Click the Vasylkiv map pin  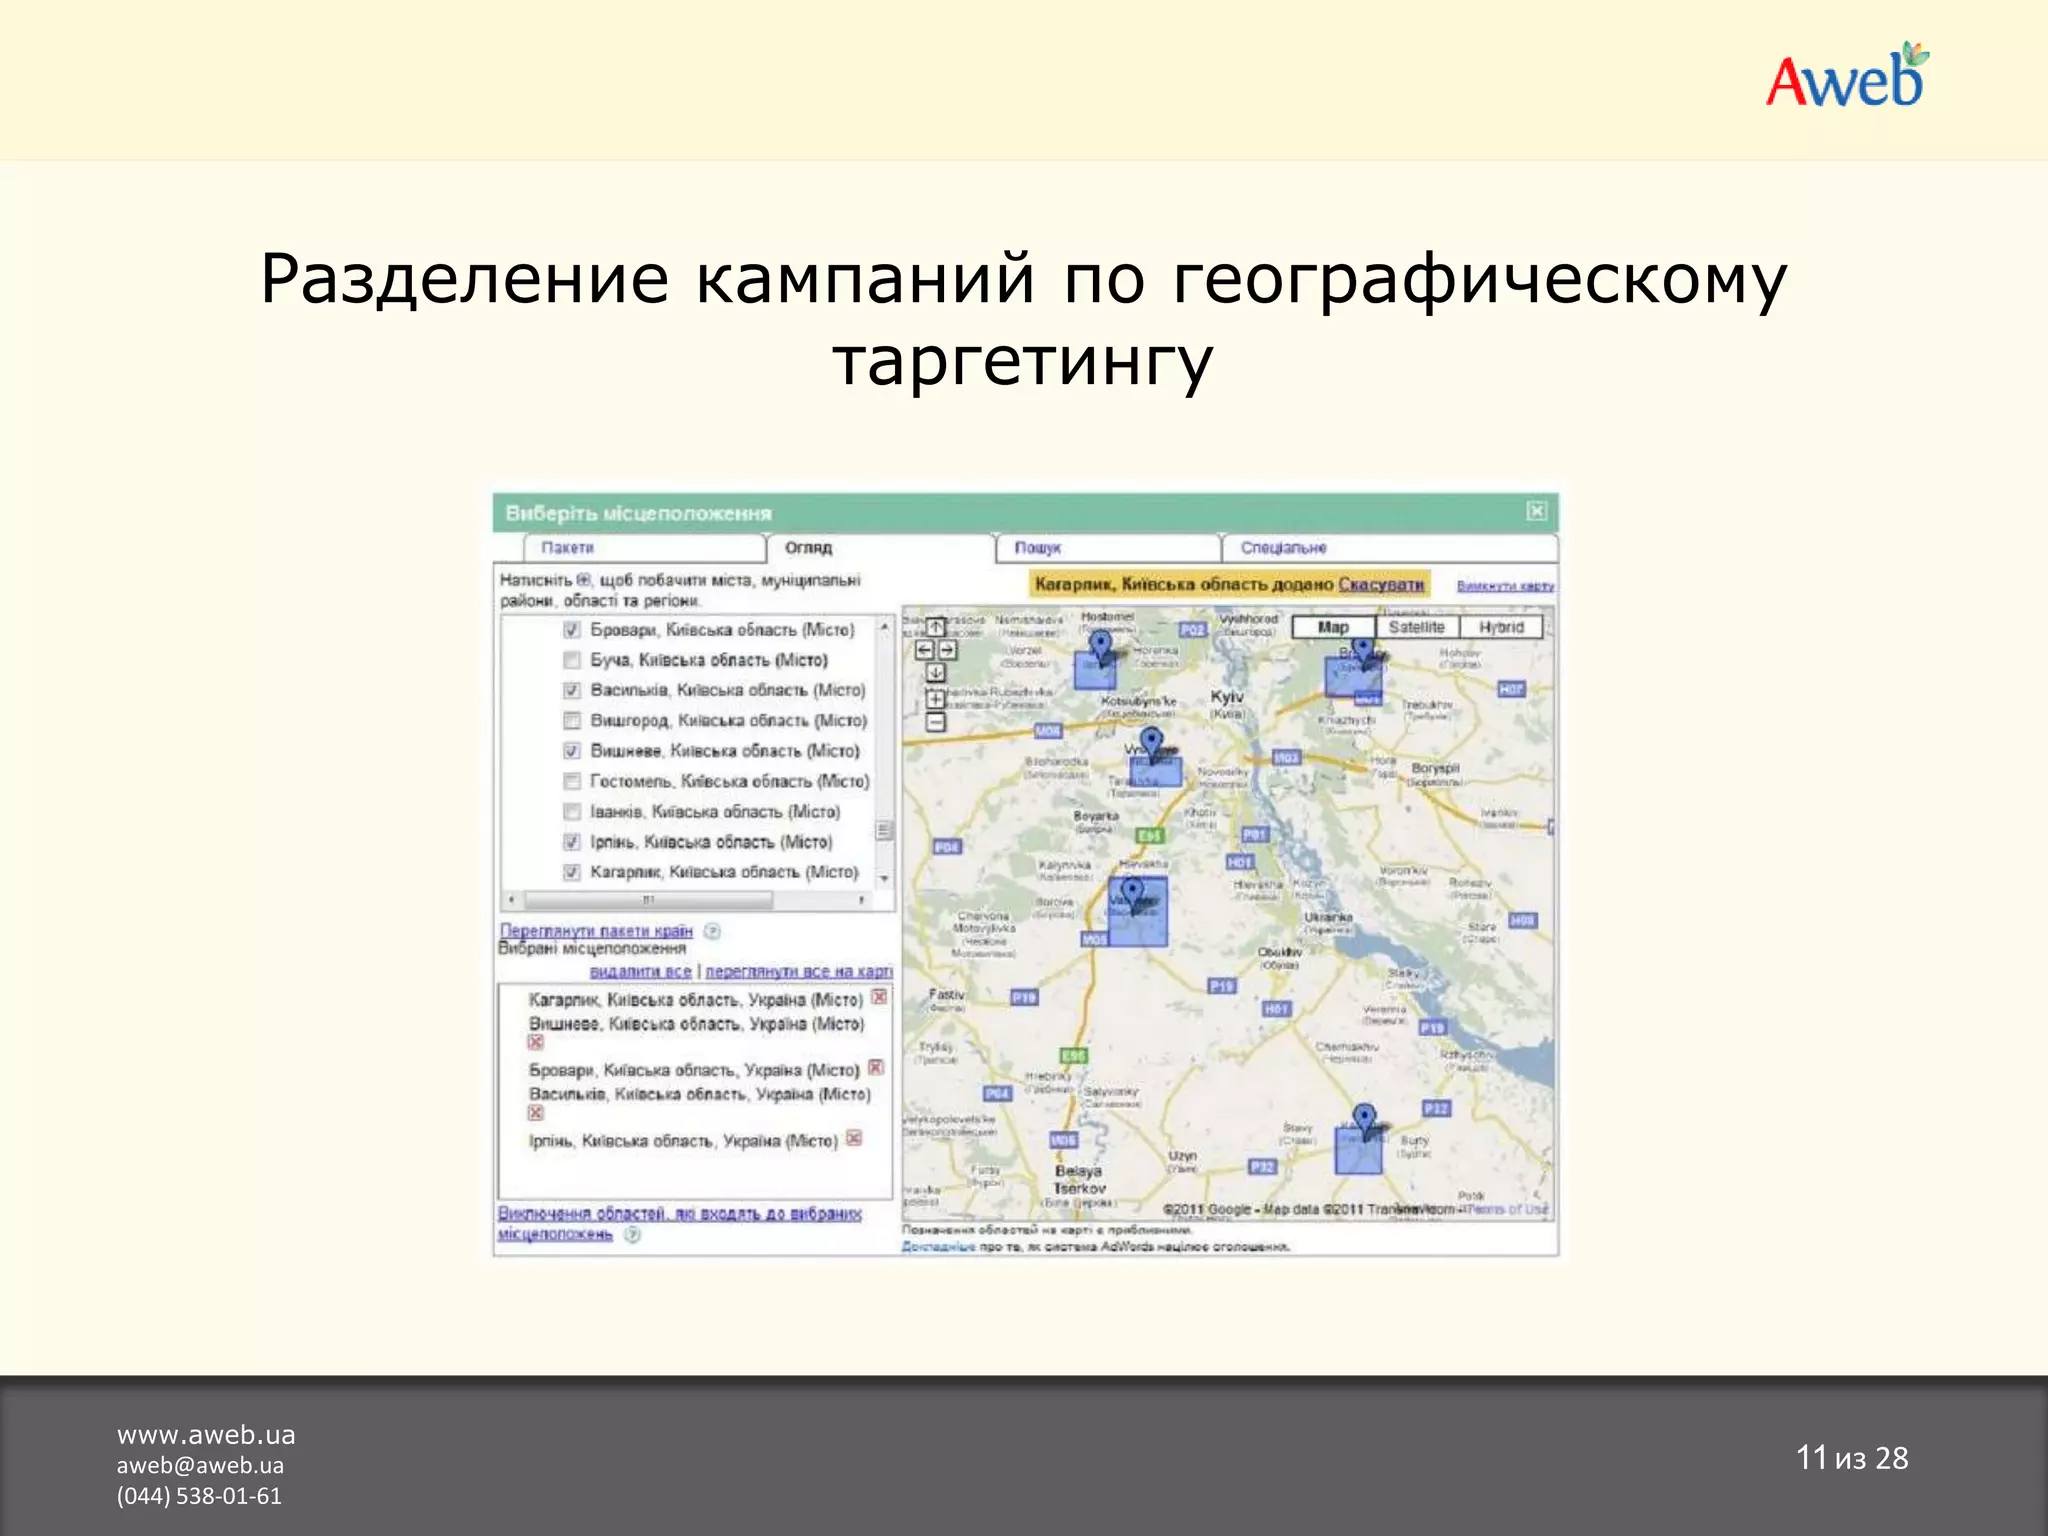point(1132,894)
